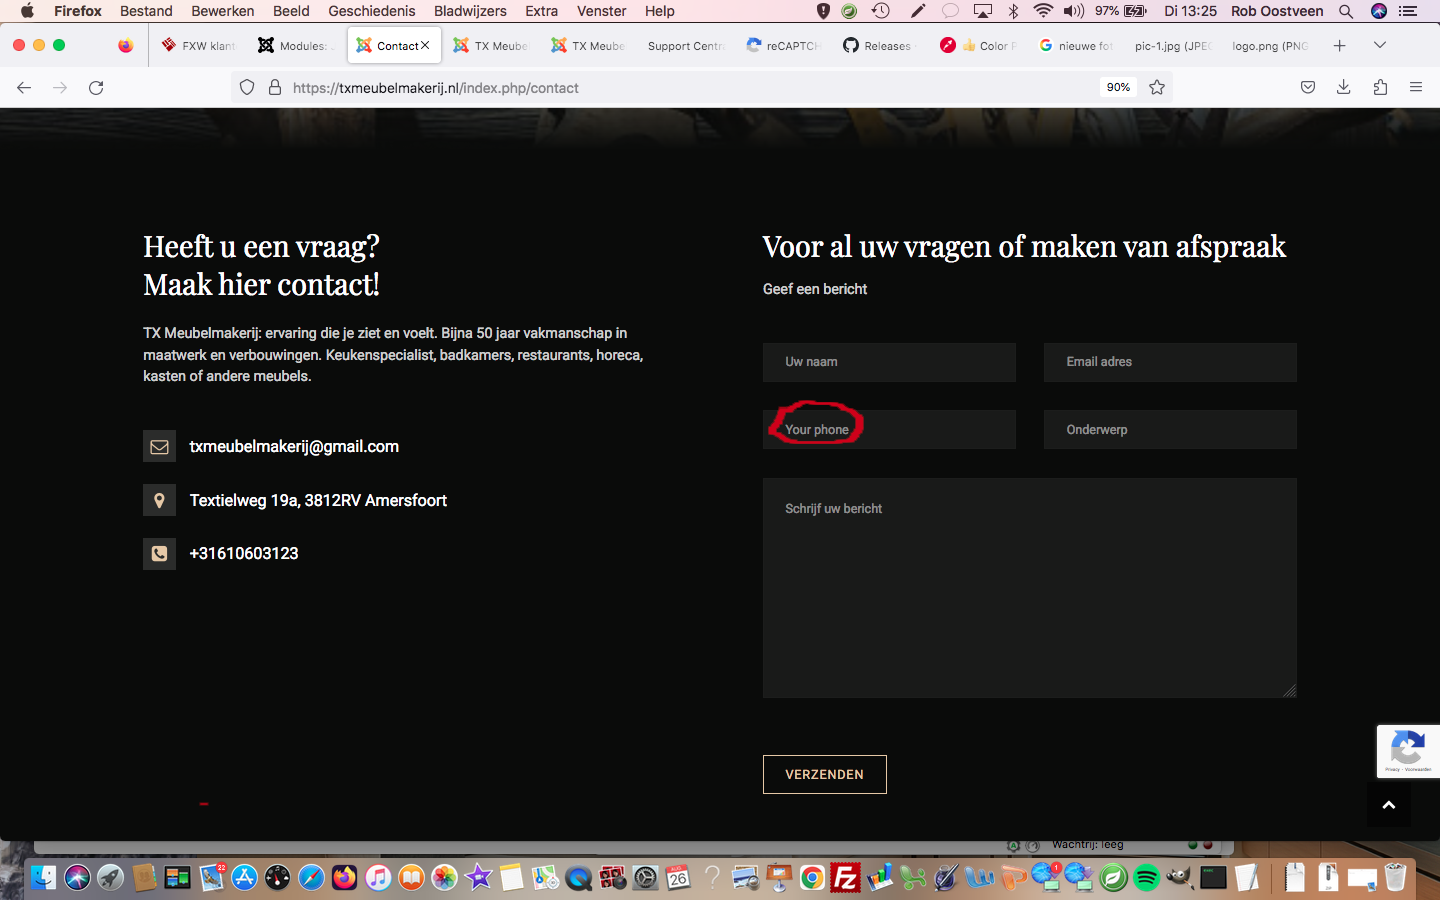Open the Bluetooth status menu
This screenshot has height=900, width=1440.
click(x=1013, y=11)
